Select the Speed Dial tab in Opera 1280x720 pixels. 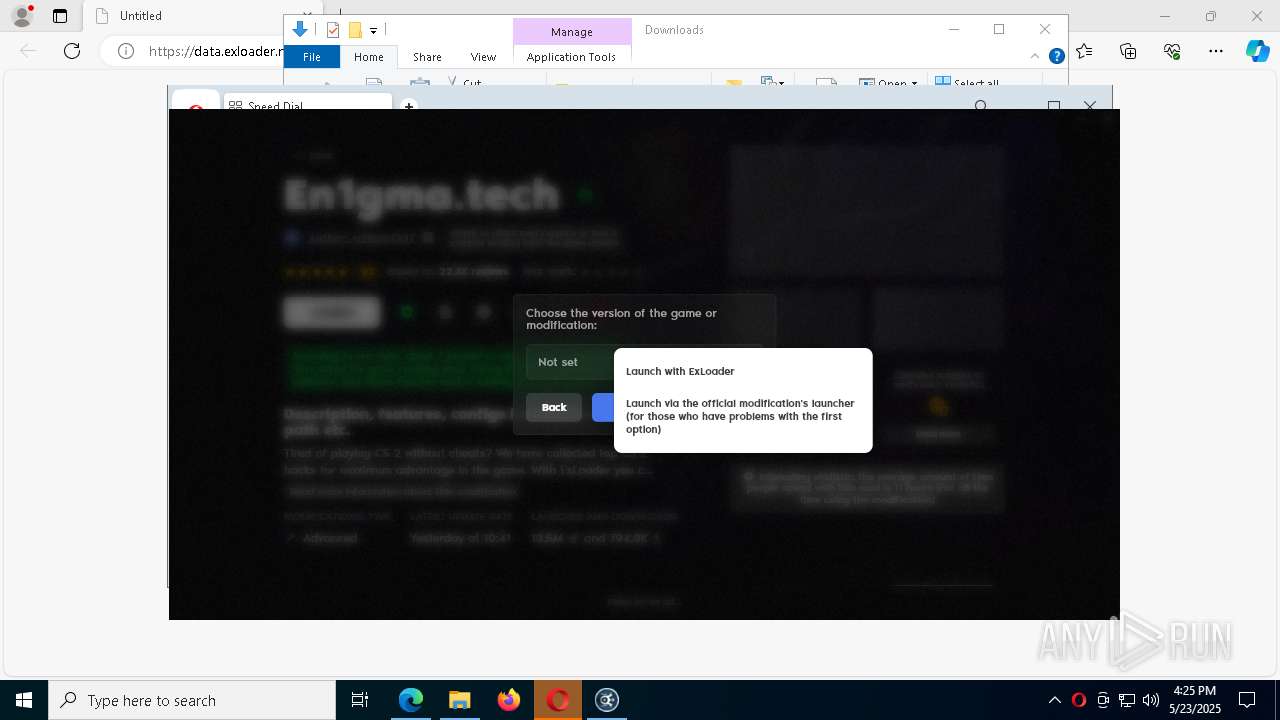tap(308, 103)
